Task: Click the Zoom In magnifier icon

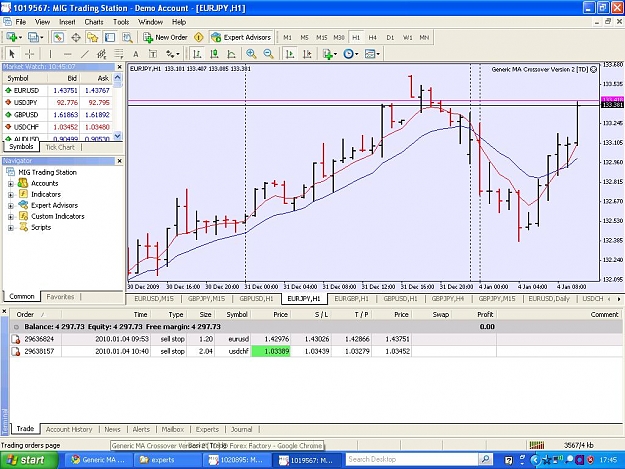Action: 251,53
